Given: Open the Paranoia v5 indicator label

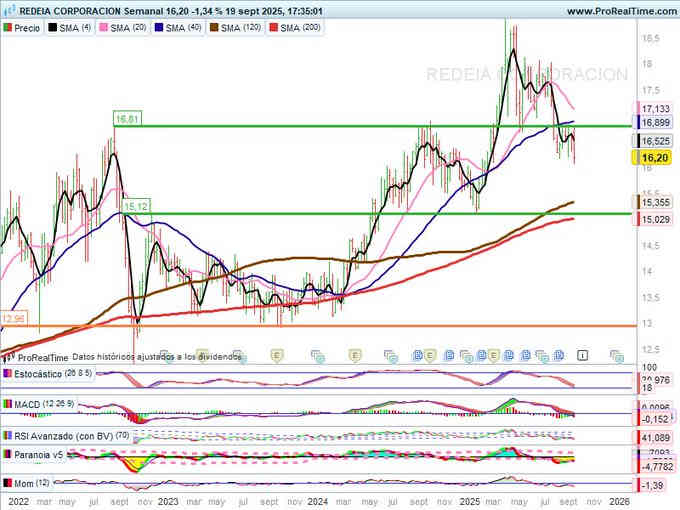Looking at the screenshot, I should 39,455.
